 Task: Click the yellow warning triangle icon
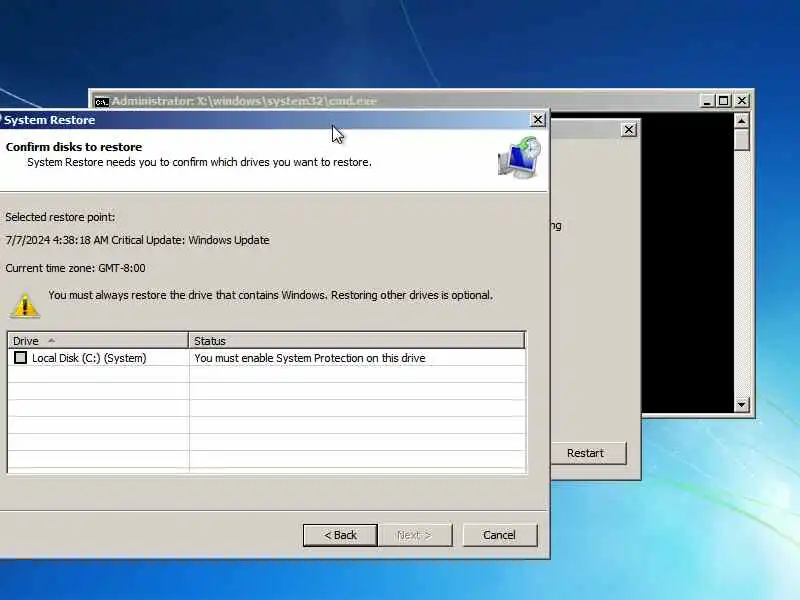click(x=24, y=306)
